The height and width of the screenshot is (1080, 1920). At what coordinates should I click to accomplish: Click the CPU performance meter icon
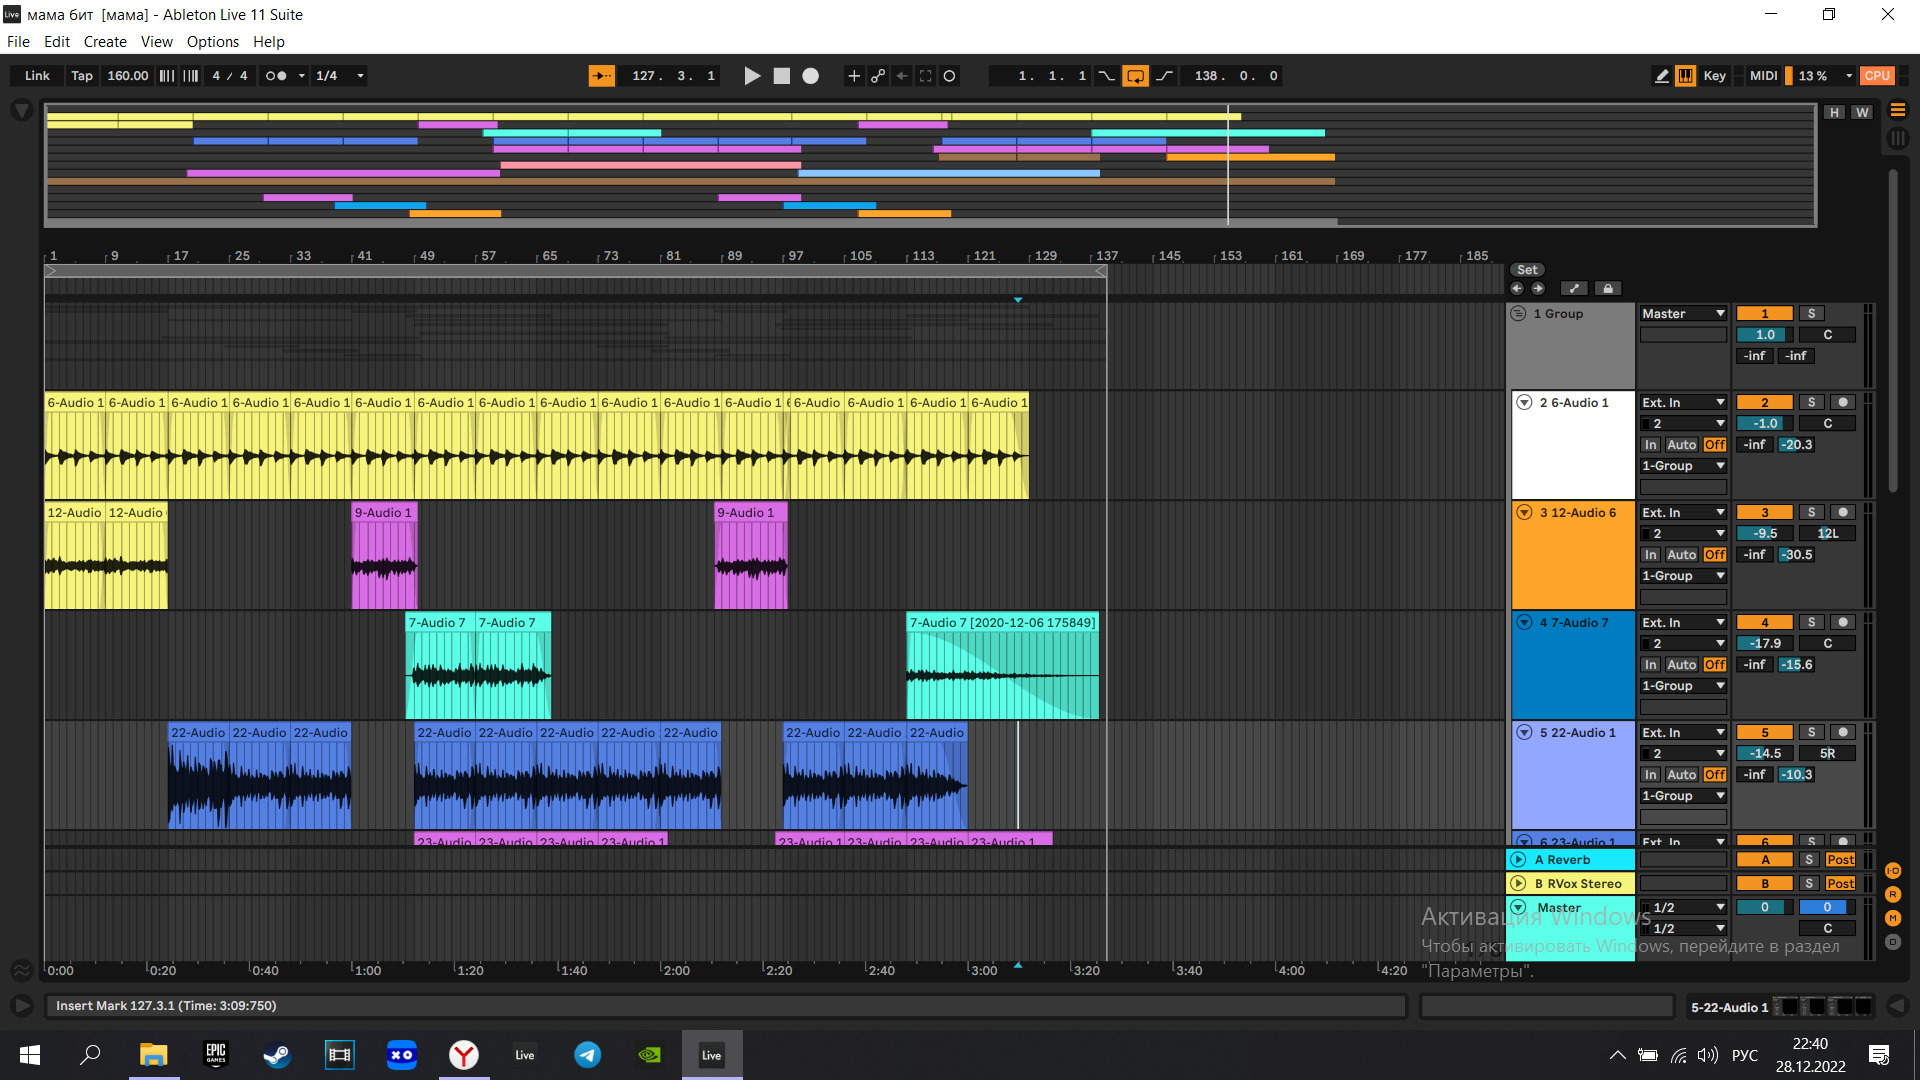click(1874, 75)
